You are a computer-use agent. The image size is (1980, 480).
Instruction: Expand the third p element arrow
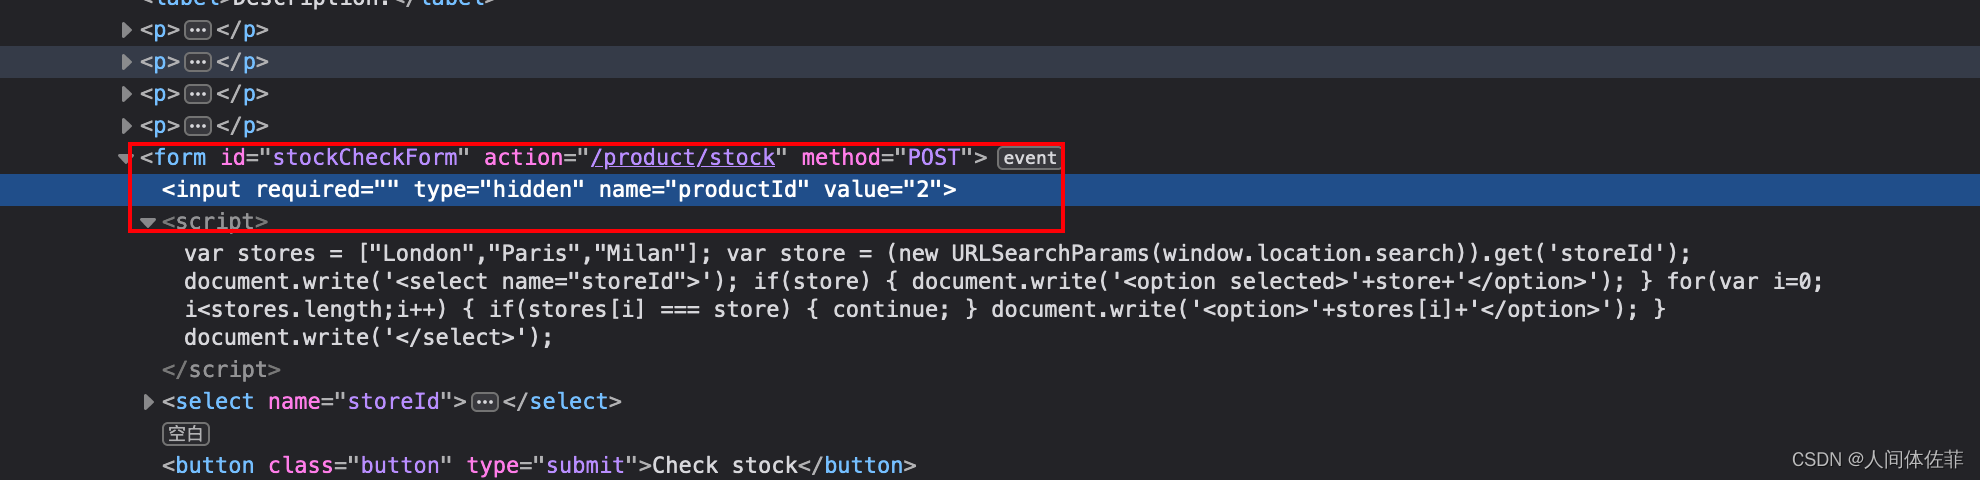coord(126,94)
